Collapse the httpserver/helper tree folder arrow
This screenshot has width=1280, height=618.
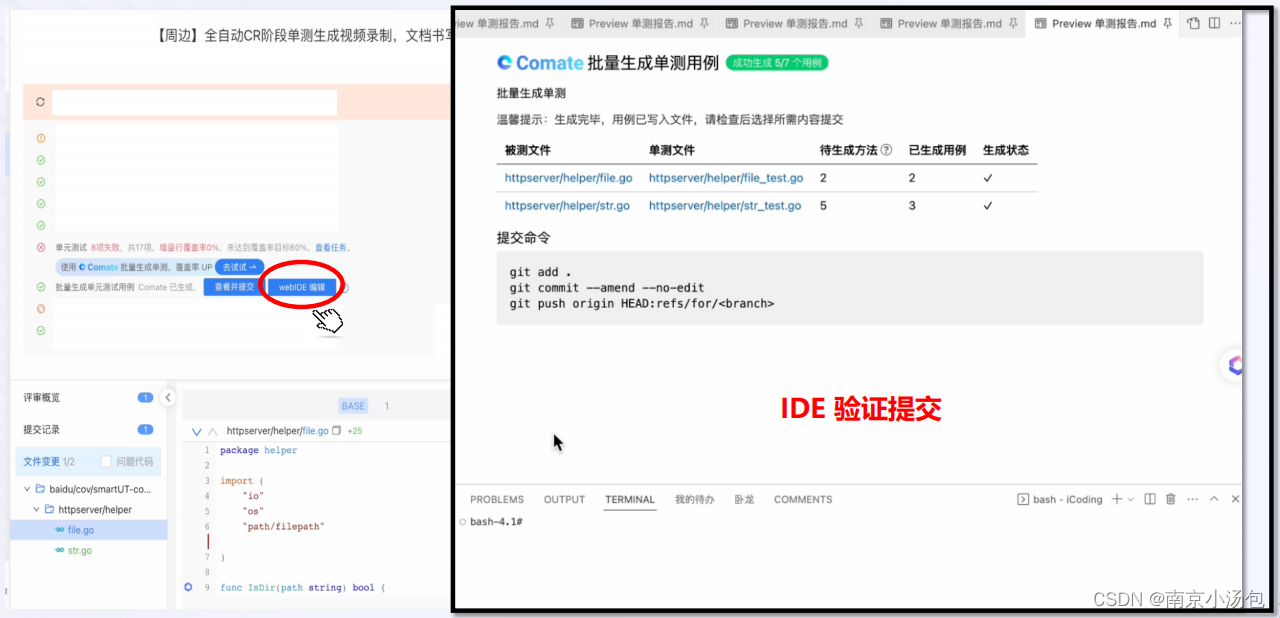[x=37, y=509]
